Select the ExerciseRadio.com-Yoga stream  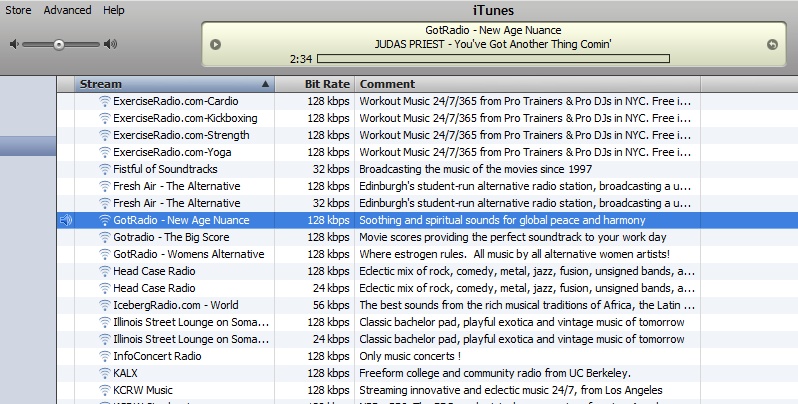[x=172, y=152]
